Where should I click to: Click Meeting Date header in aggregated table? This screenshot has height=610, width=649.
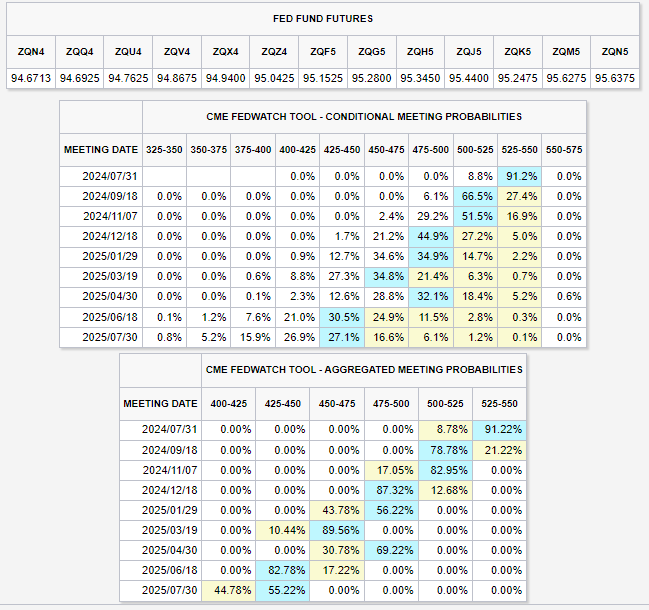pos(160,403)
